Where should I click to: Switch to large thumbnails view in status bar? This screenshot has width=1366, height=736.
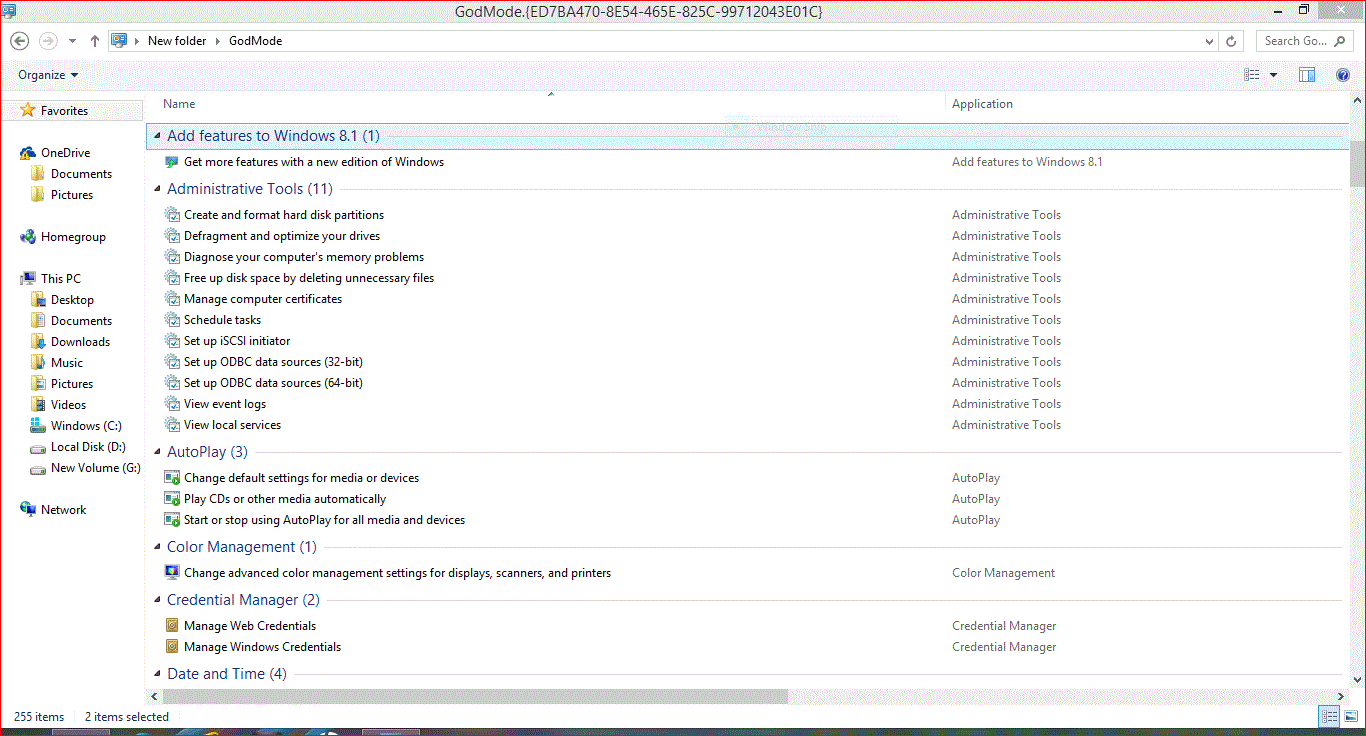1349,716
